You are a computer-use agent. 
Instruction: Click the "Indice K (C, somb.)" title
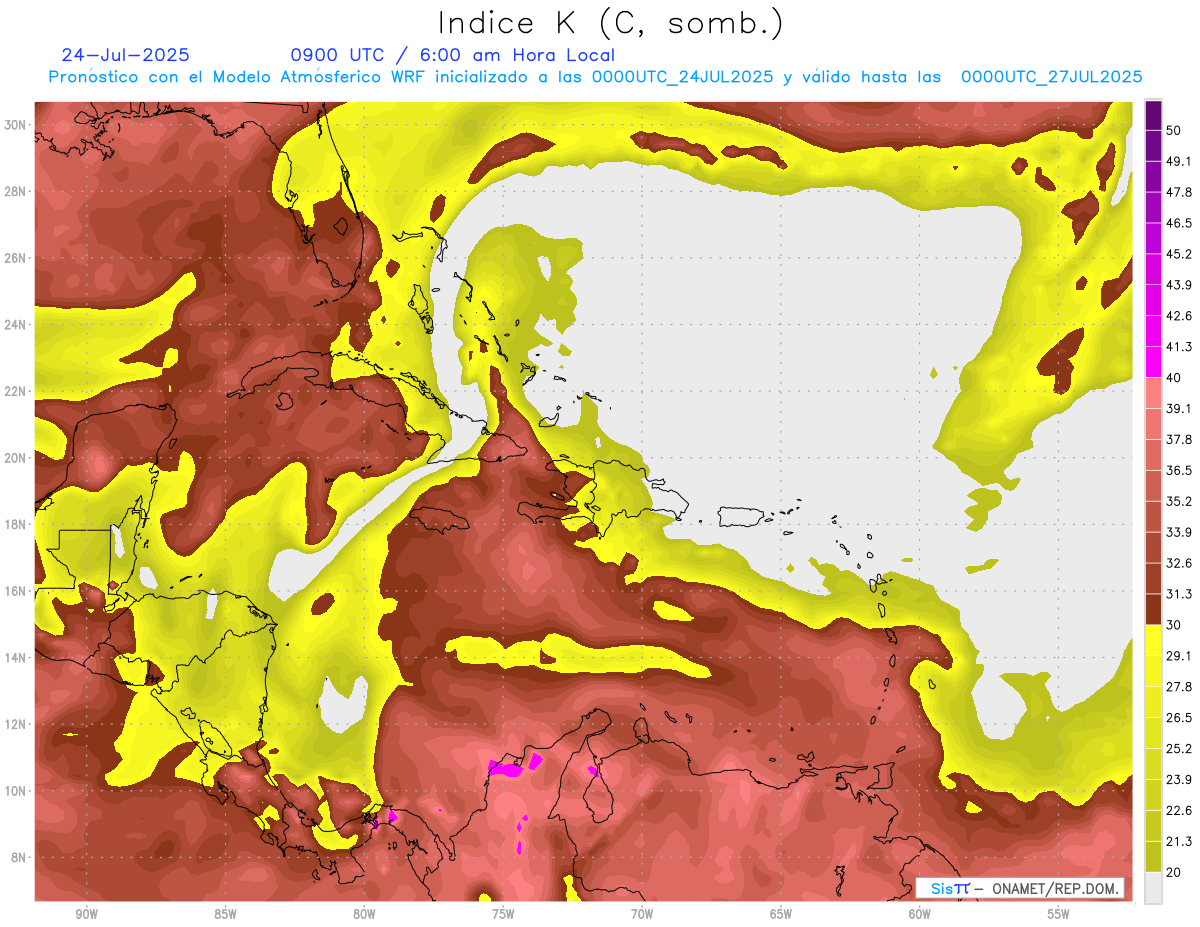coord(610,23)
